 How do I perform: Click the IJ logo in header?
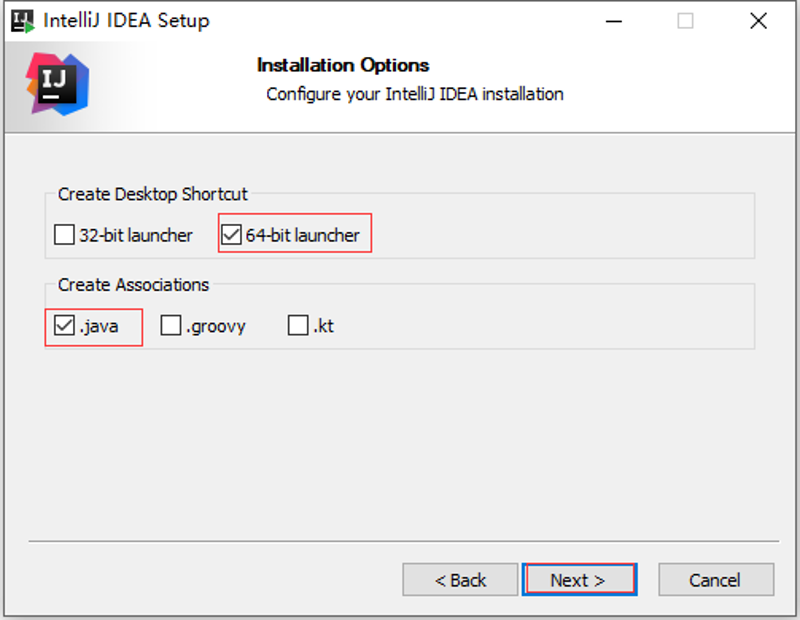(x=58, y=84)
